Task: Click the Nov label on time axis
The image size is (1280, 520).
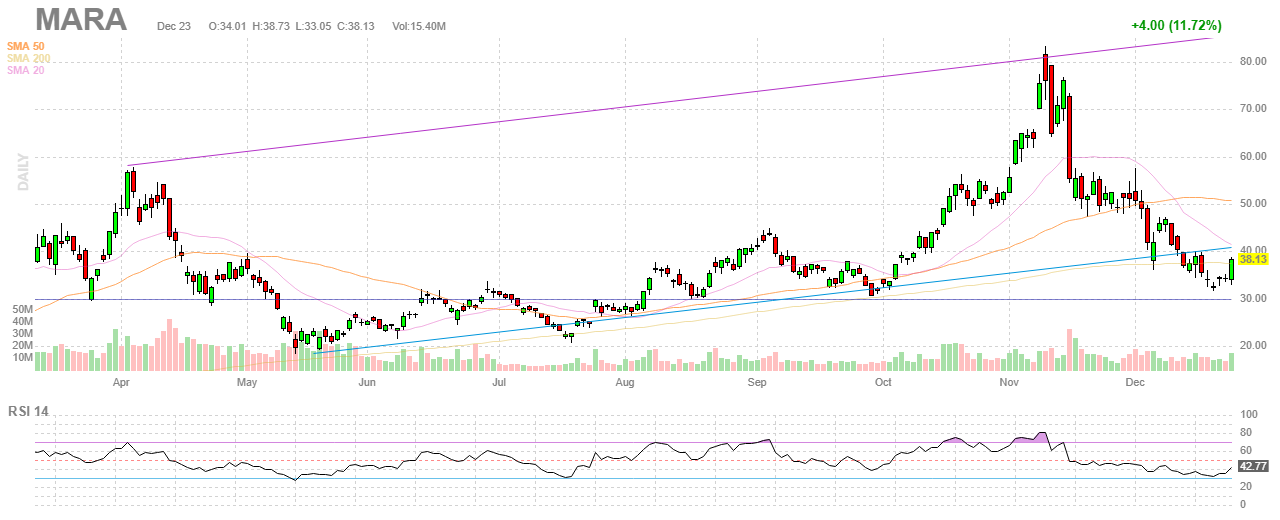Action: [x=1010, y=382]
